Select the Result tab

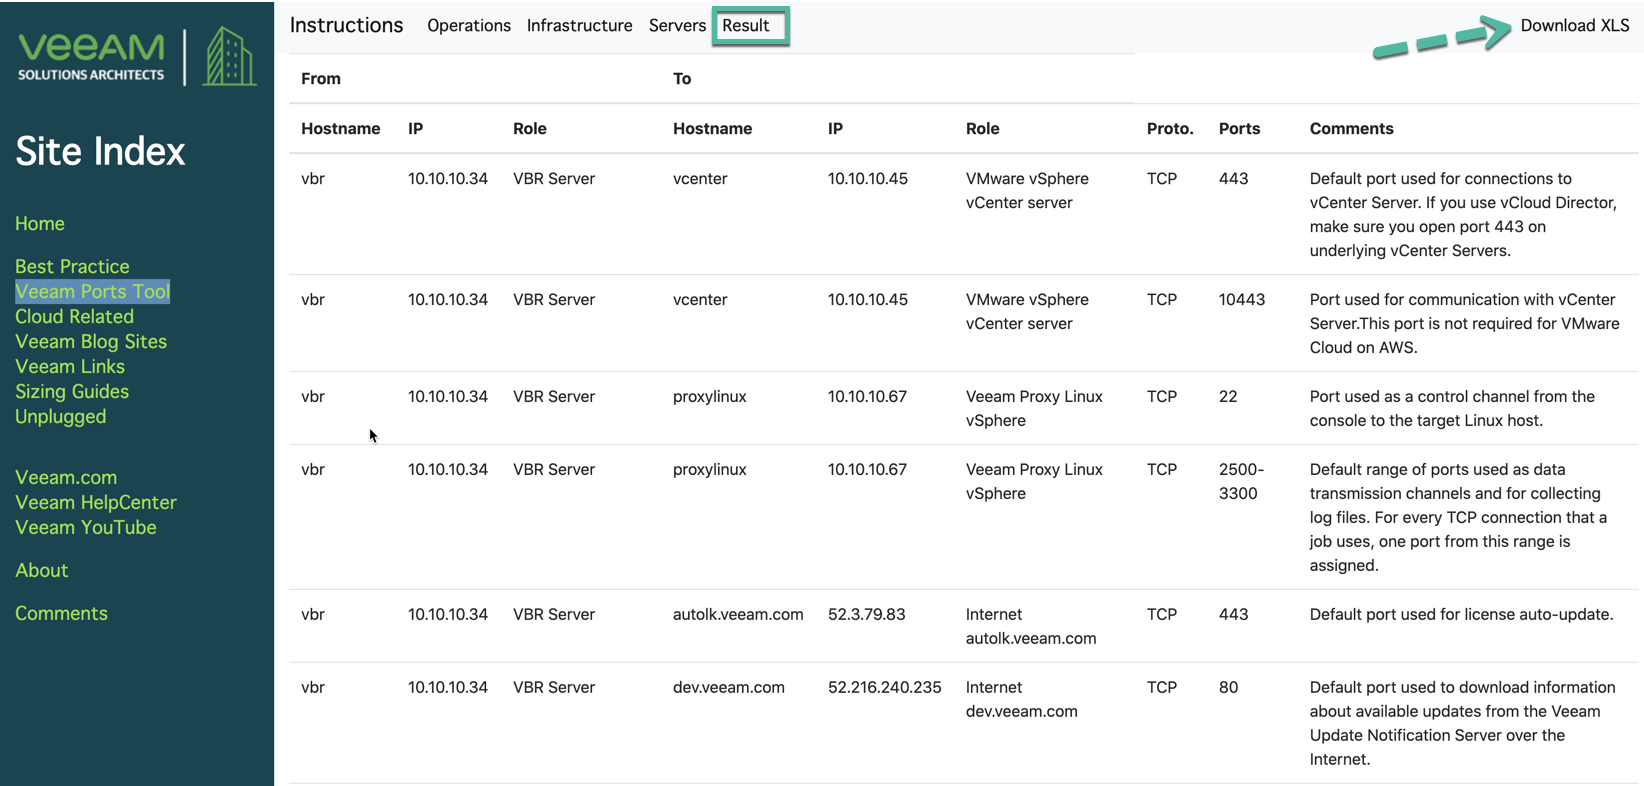coord(746,25)
